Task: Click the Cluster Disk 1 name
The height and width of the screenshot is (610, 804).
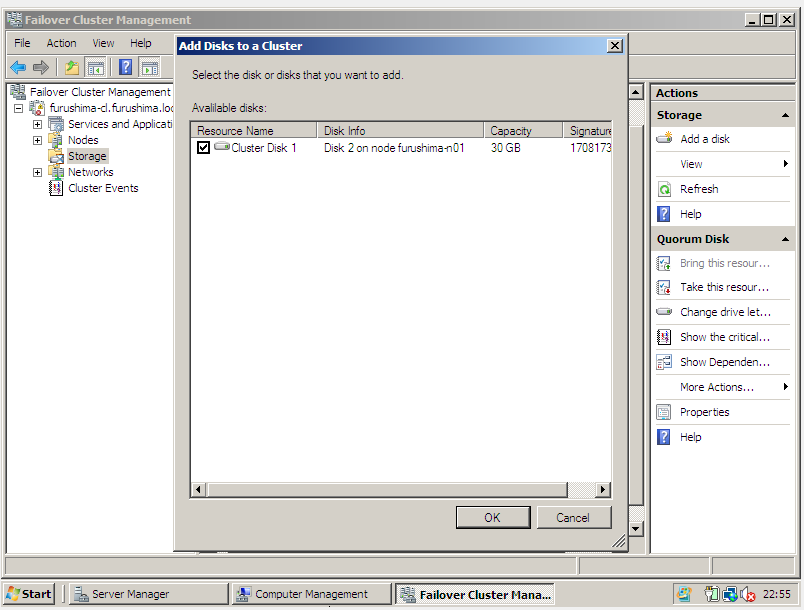Action: click(x=264, y=148)
